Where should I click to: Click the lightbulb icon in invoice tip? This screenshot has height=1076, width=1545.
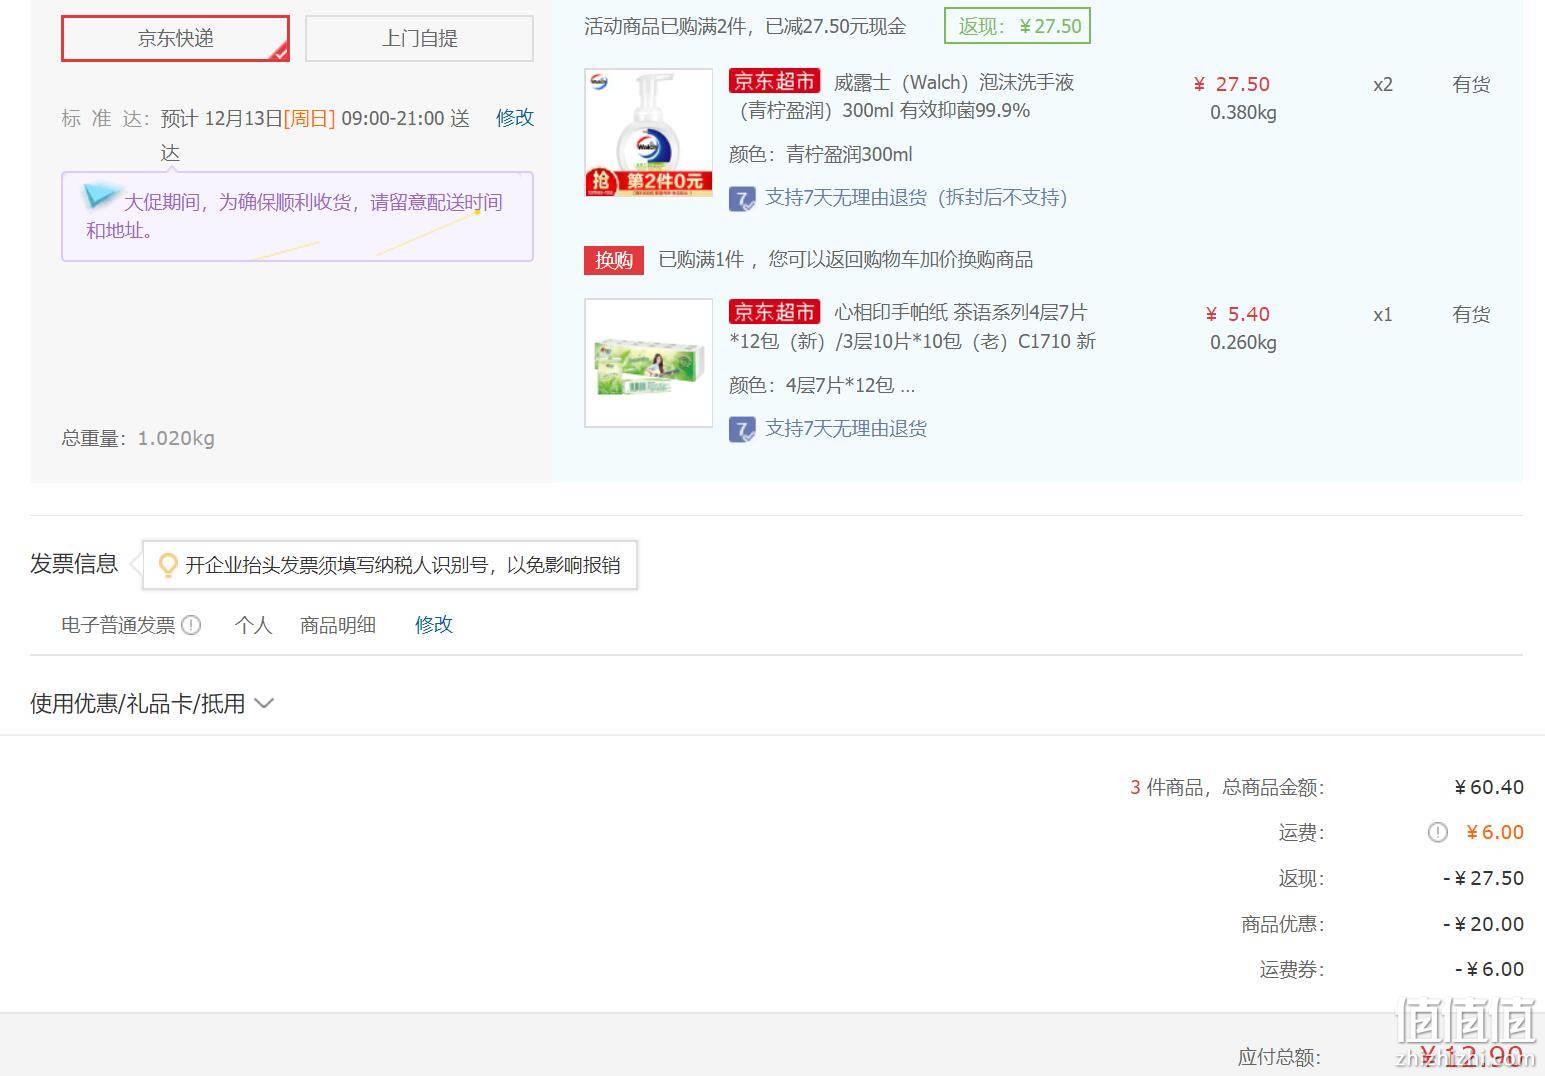(168, 565)
